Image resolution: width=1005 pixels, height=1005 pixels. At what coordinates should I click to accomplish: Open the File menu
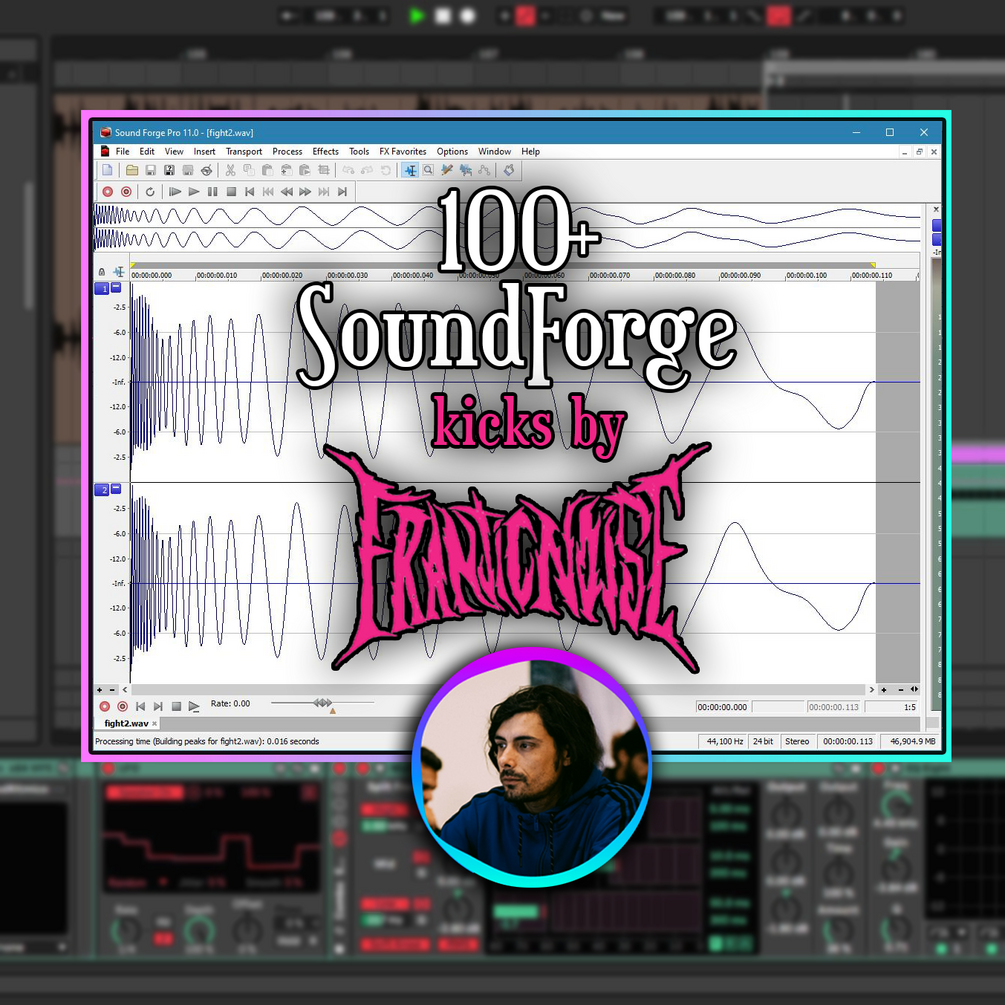(x=122, y=152)
